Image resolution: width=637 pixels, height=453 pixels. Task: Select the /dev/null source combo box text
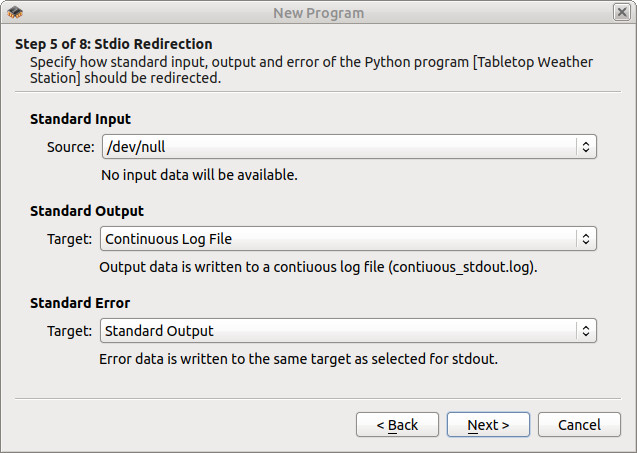(x=136, y=147)
